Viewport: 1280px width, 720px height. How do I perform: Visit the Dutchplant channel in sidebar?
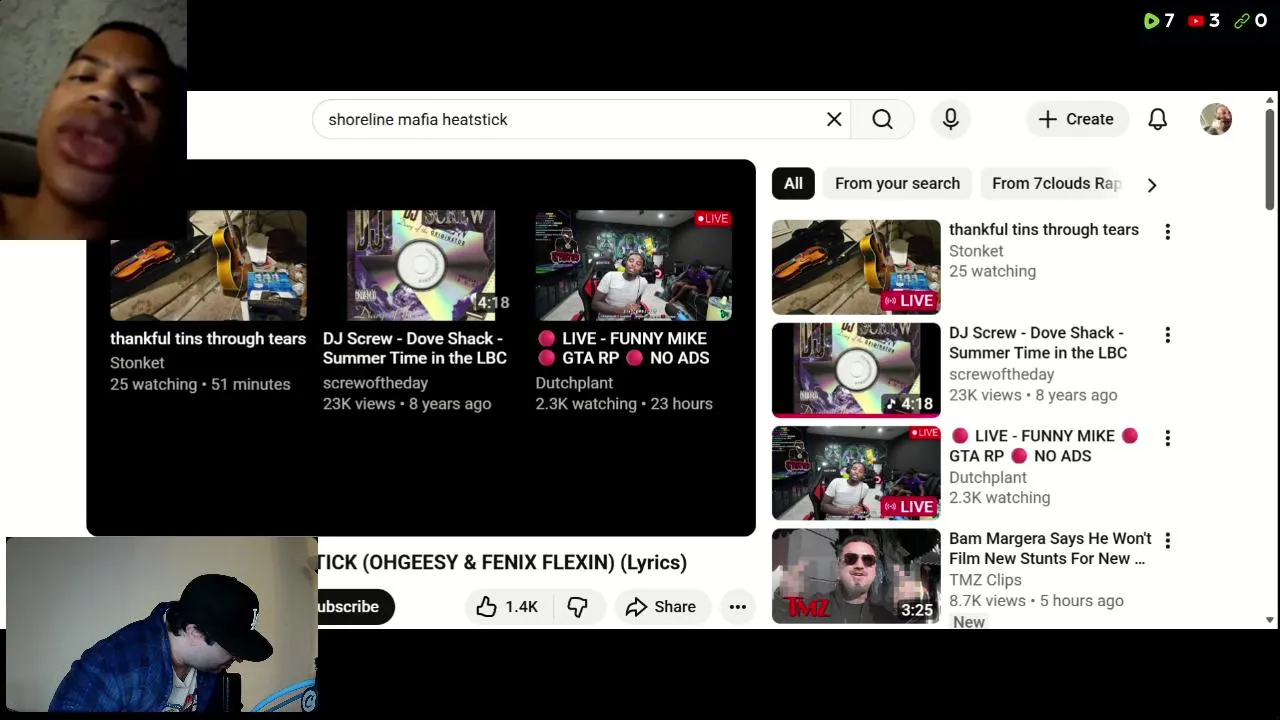tap(988, 477)
